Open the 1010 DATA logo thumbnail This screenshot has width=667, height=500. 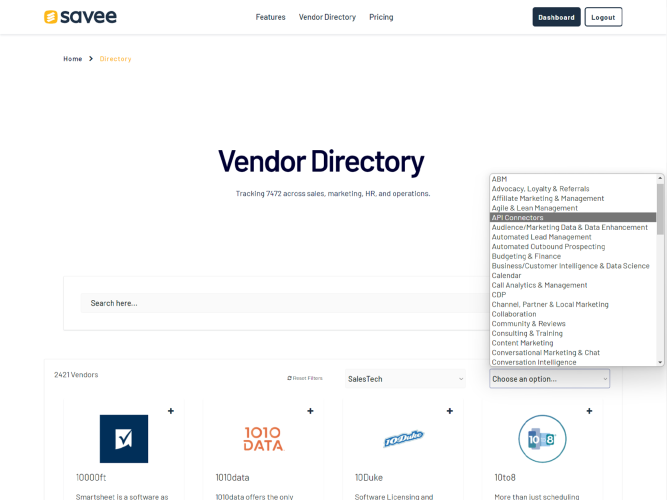[263, 439]
